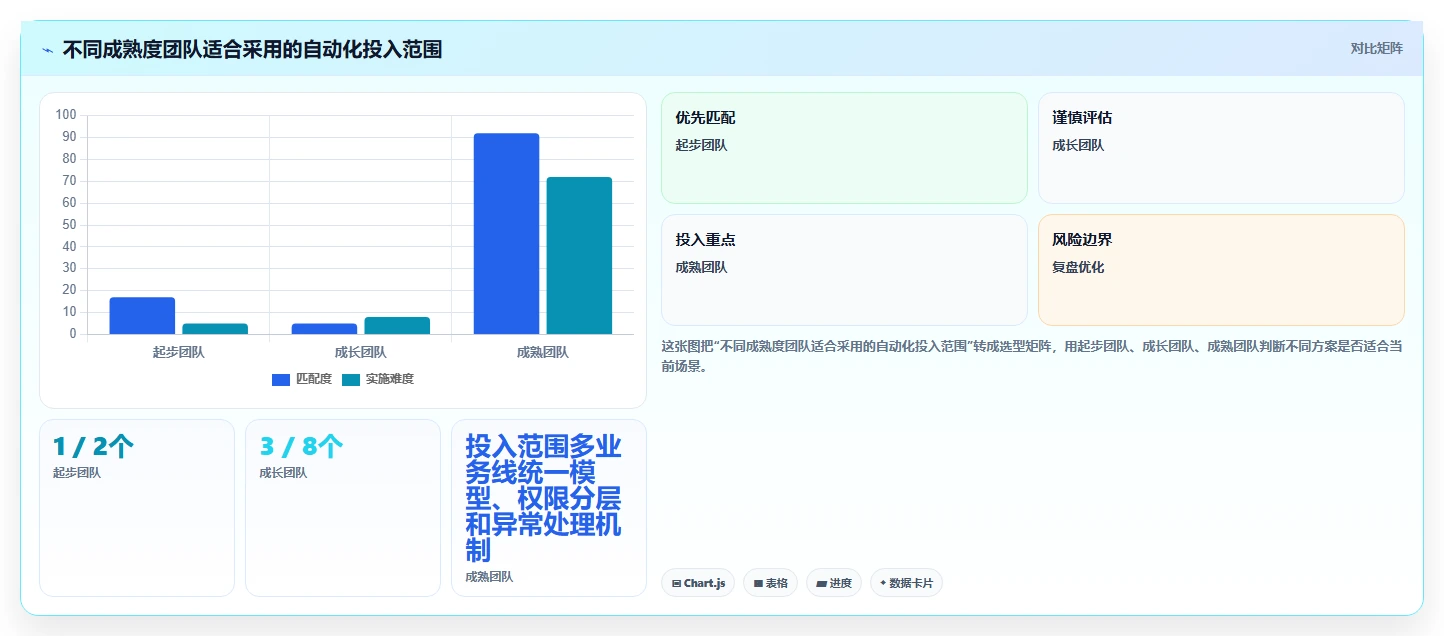The height and width of the screenshot is (636, 1444).
Task: Toggle the 实施难度 legend item
Action: (x=378, y=379)
